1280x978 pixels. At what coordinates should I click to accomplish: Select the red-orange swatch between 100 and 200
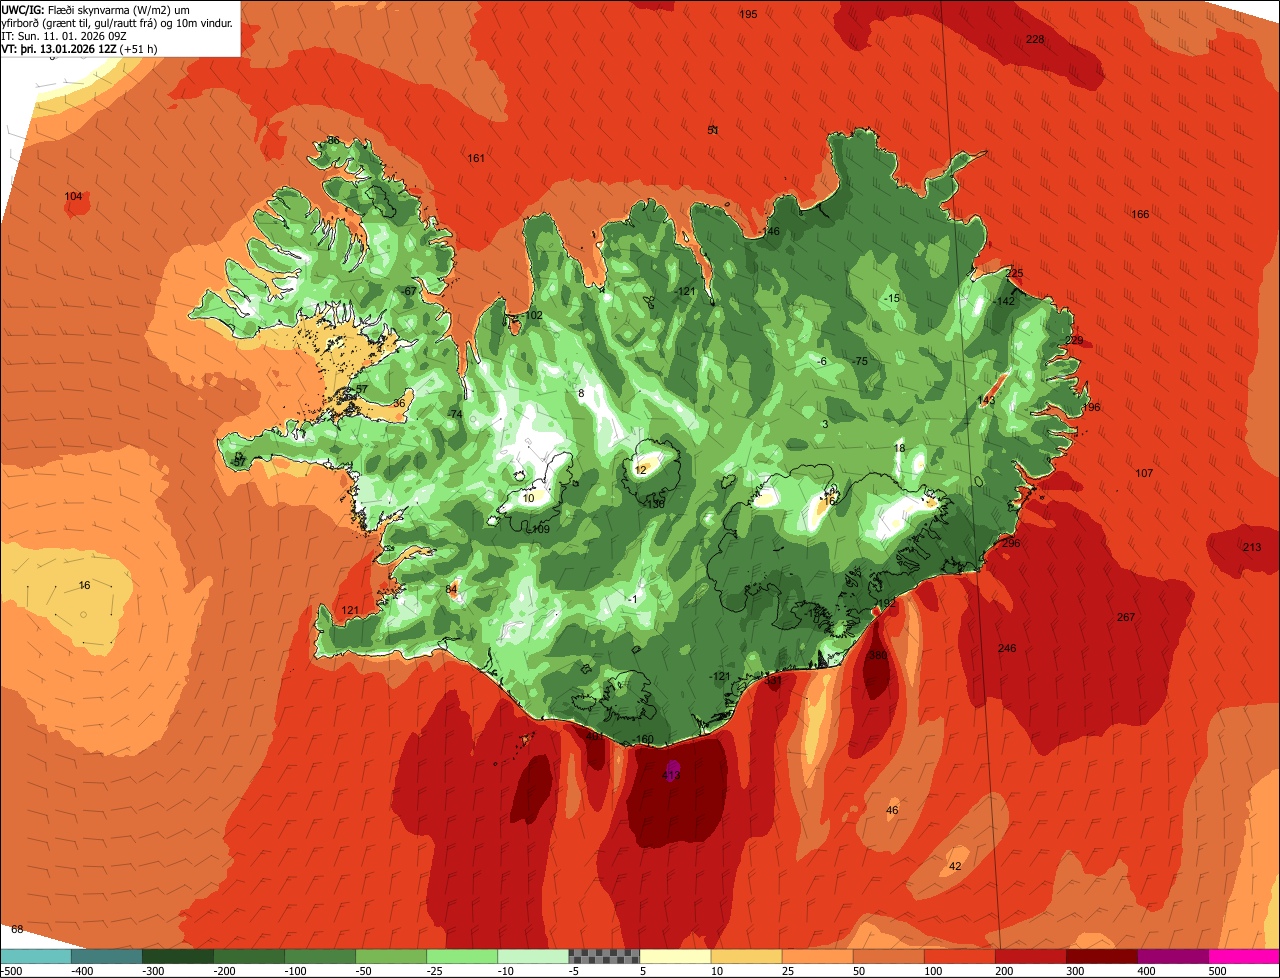click(x=959, y=955)
